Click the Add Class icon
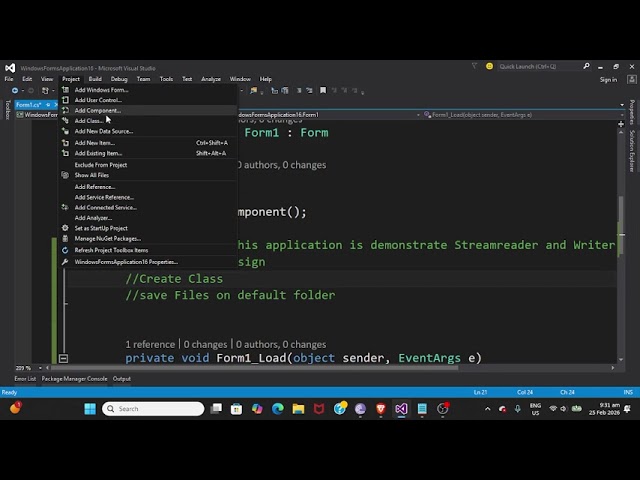This screenshot has height=480, width=640. click(65, 120)
